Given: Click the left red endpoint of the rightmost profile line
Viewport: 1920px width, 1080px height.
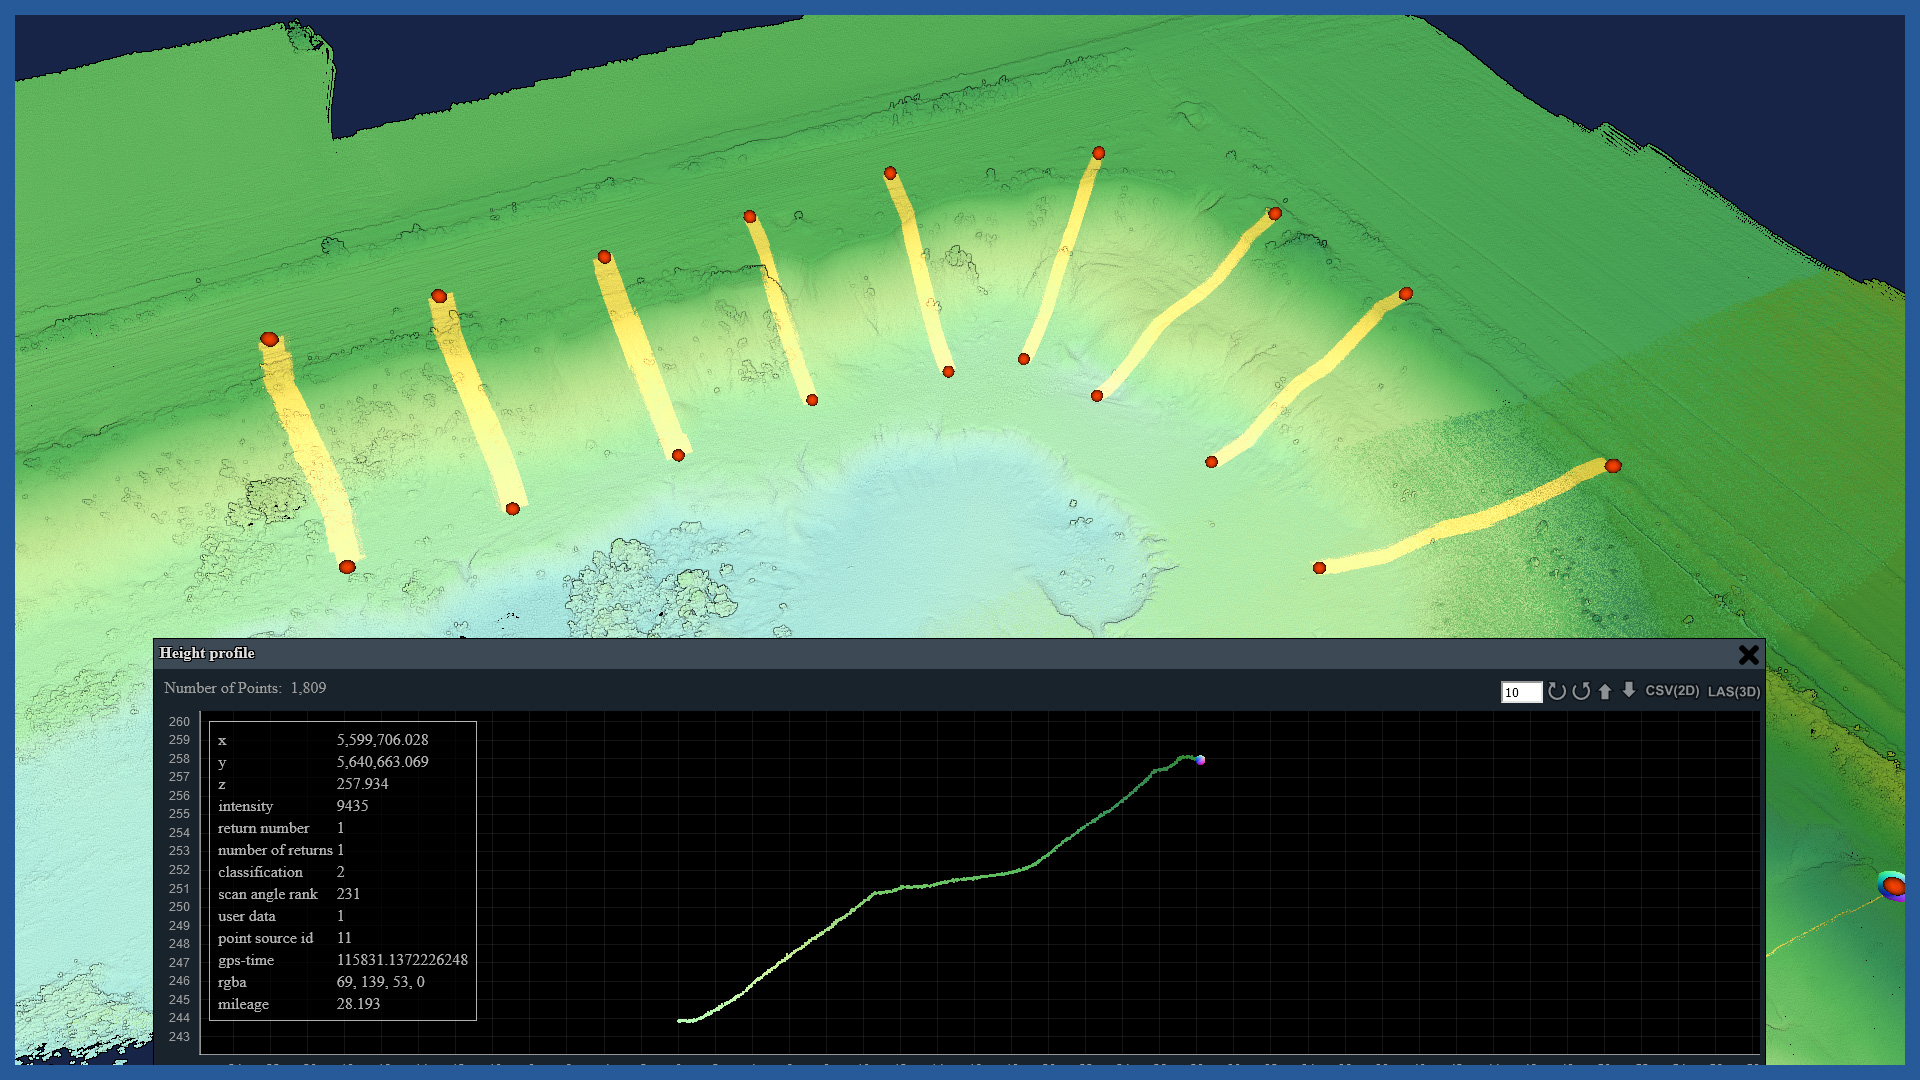Looking at the screenshot, I should pyautogui.click(x=1319, y=568).
